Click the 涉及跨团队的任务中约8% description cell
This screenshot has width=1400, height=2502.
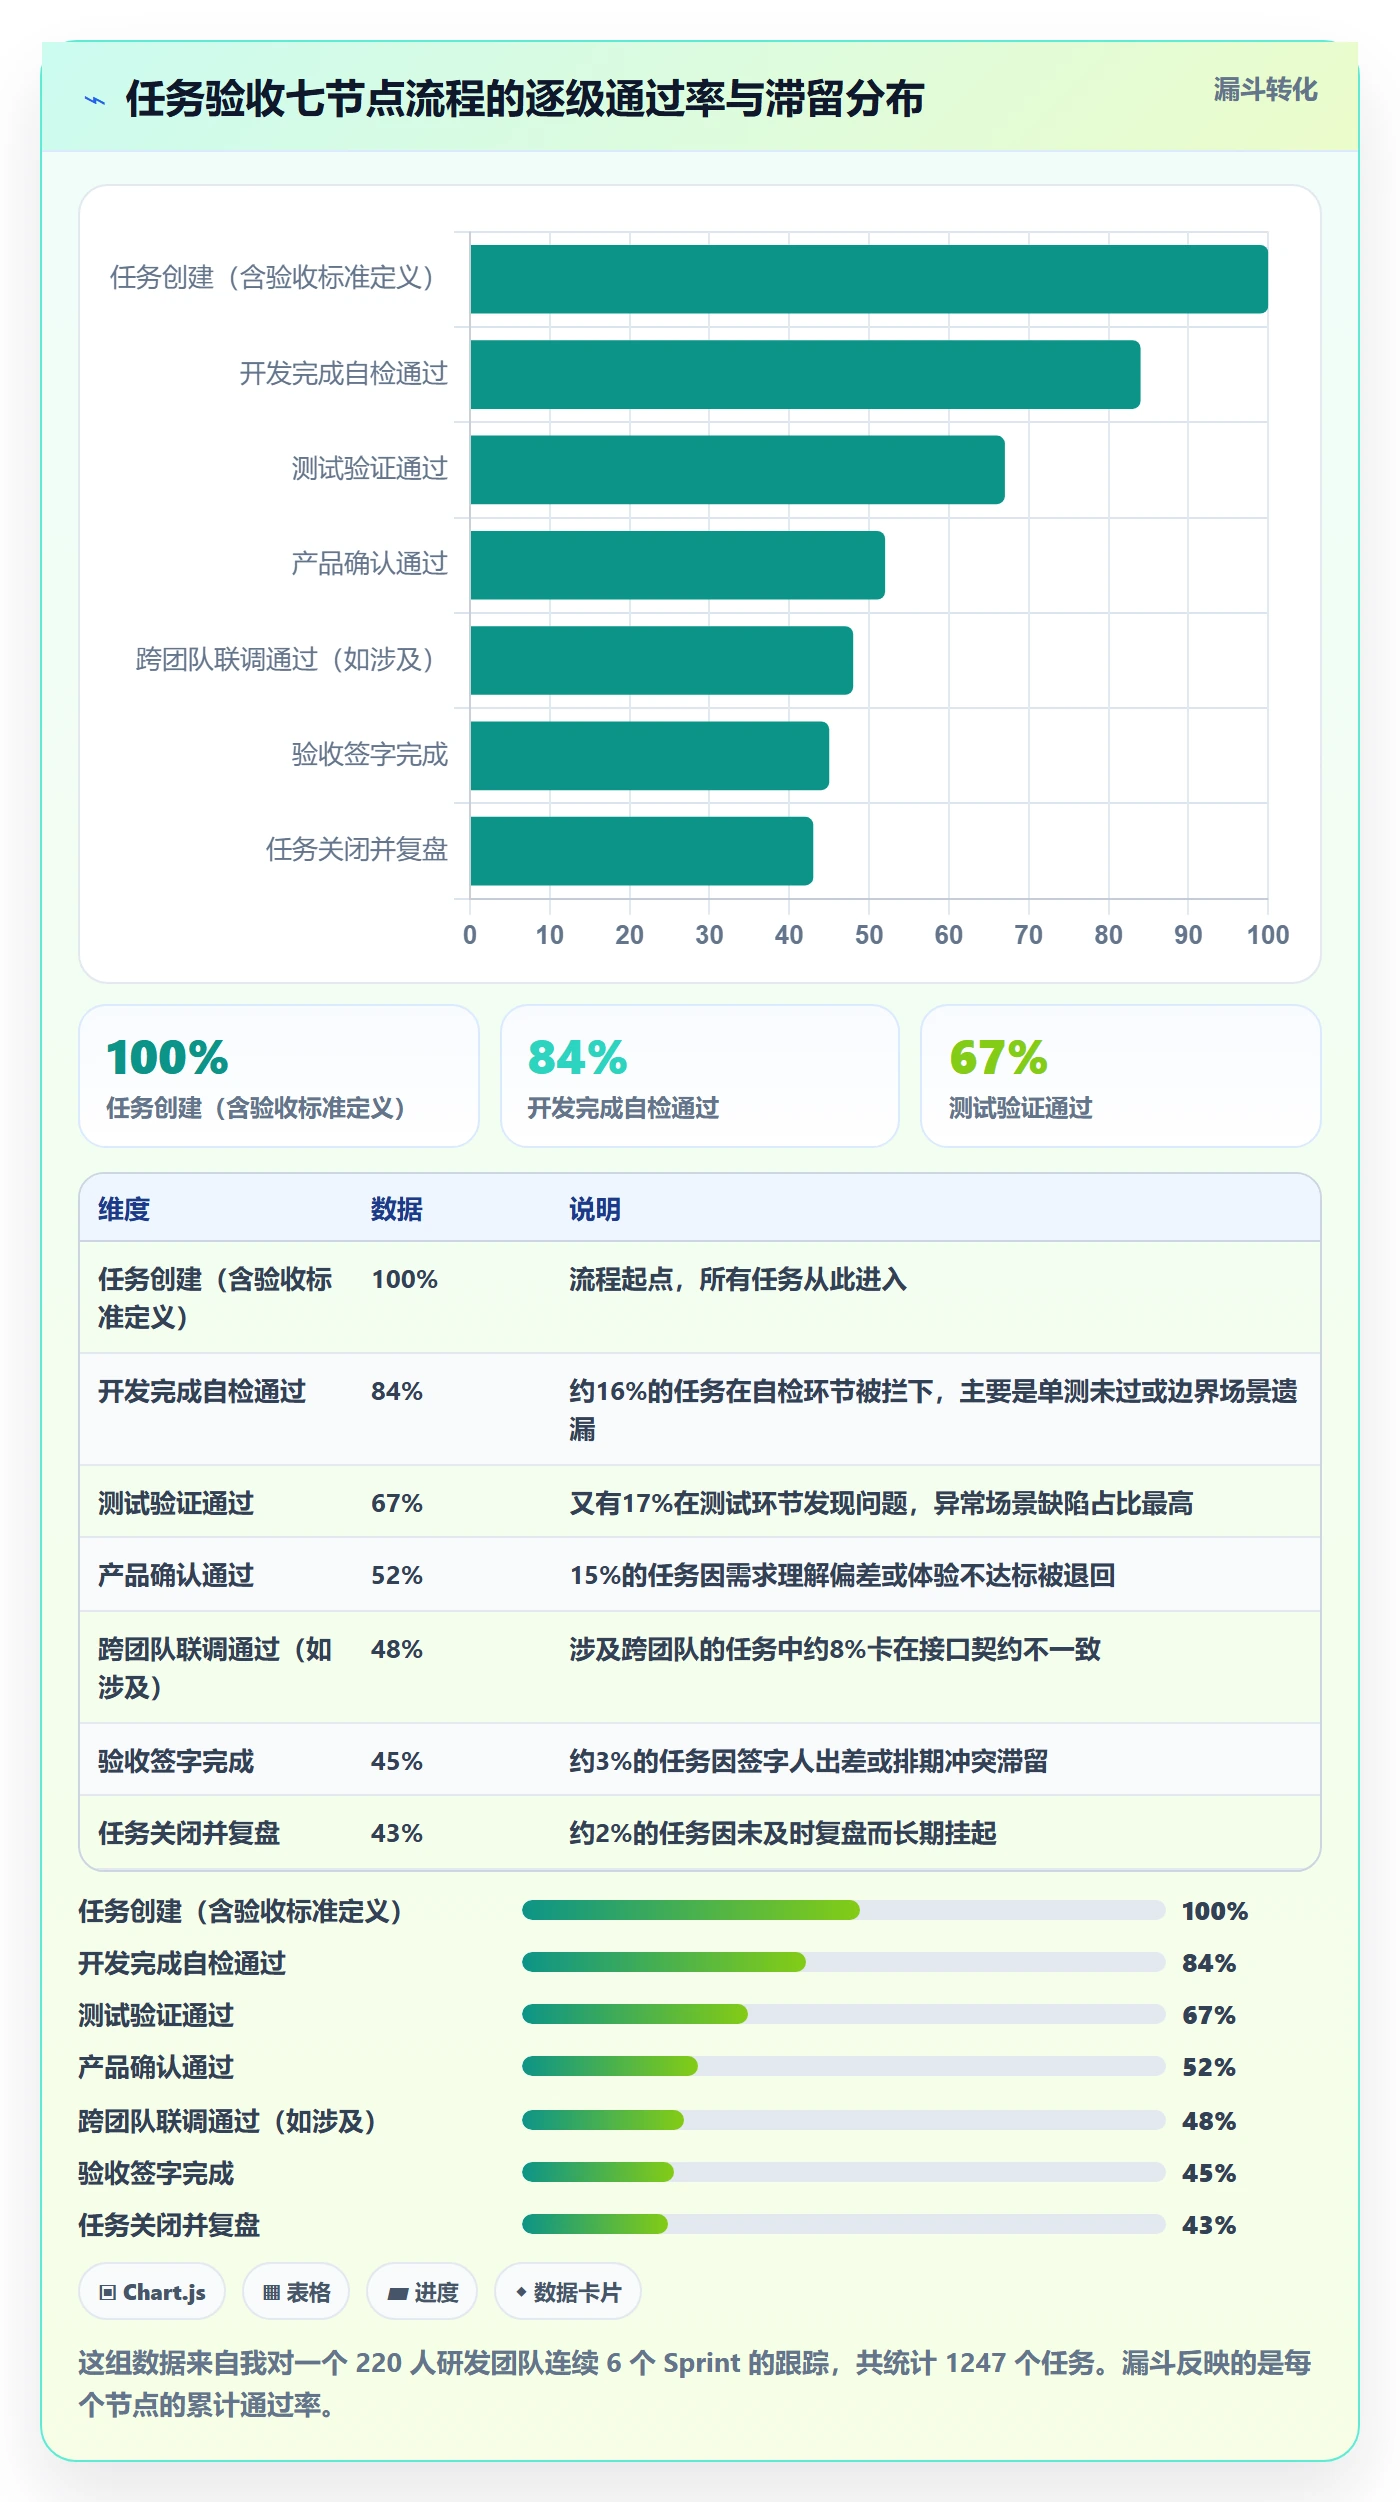click(x=835, y=1649)
